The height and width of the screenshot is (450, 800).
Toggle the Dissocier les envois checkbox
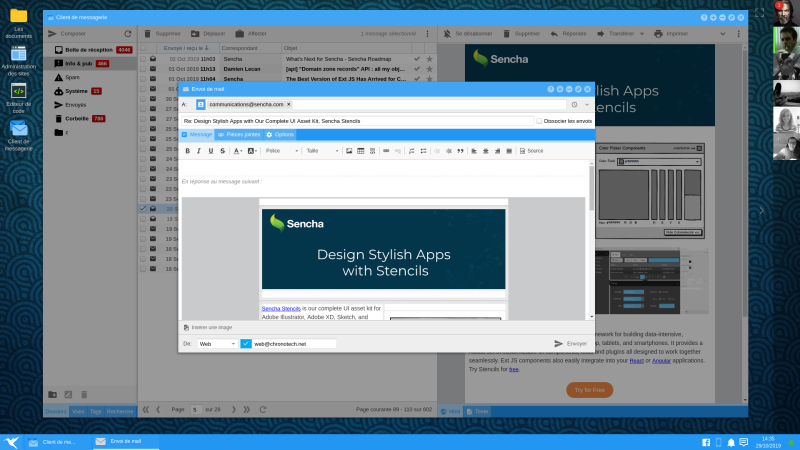[x=539, y=121]
